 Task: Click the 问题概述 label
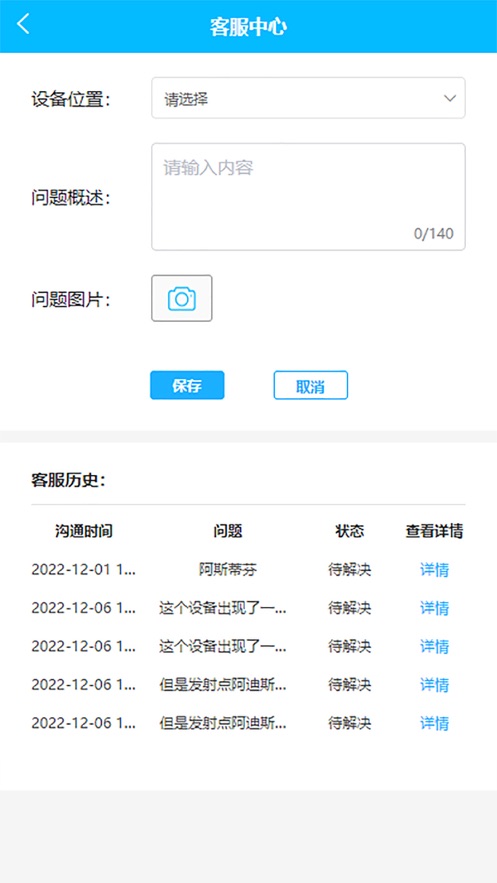click(x=70, y=198)
